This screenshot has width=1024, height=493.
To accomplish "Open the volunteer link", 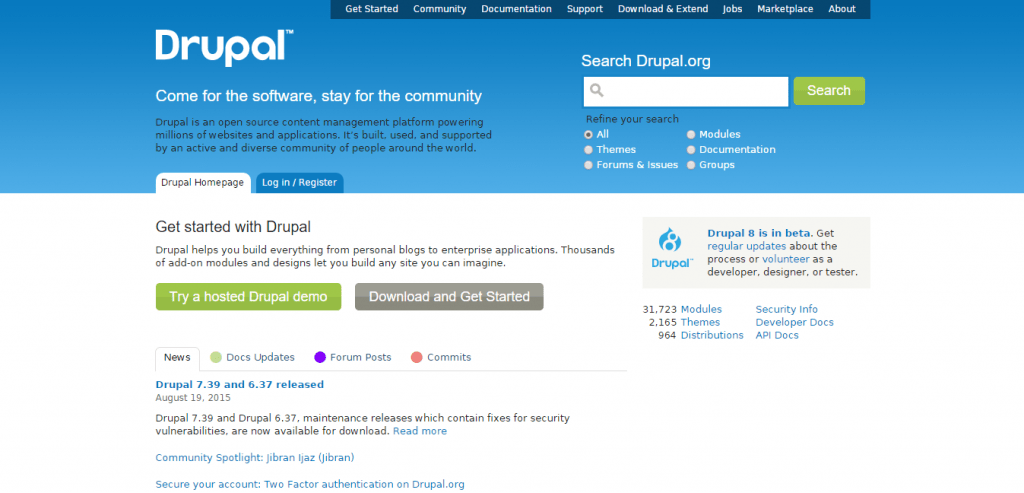I will pos(786,259).
